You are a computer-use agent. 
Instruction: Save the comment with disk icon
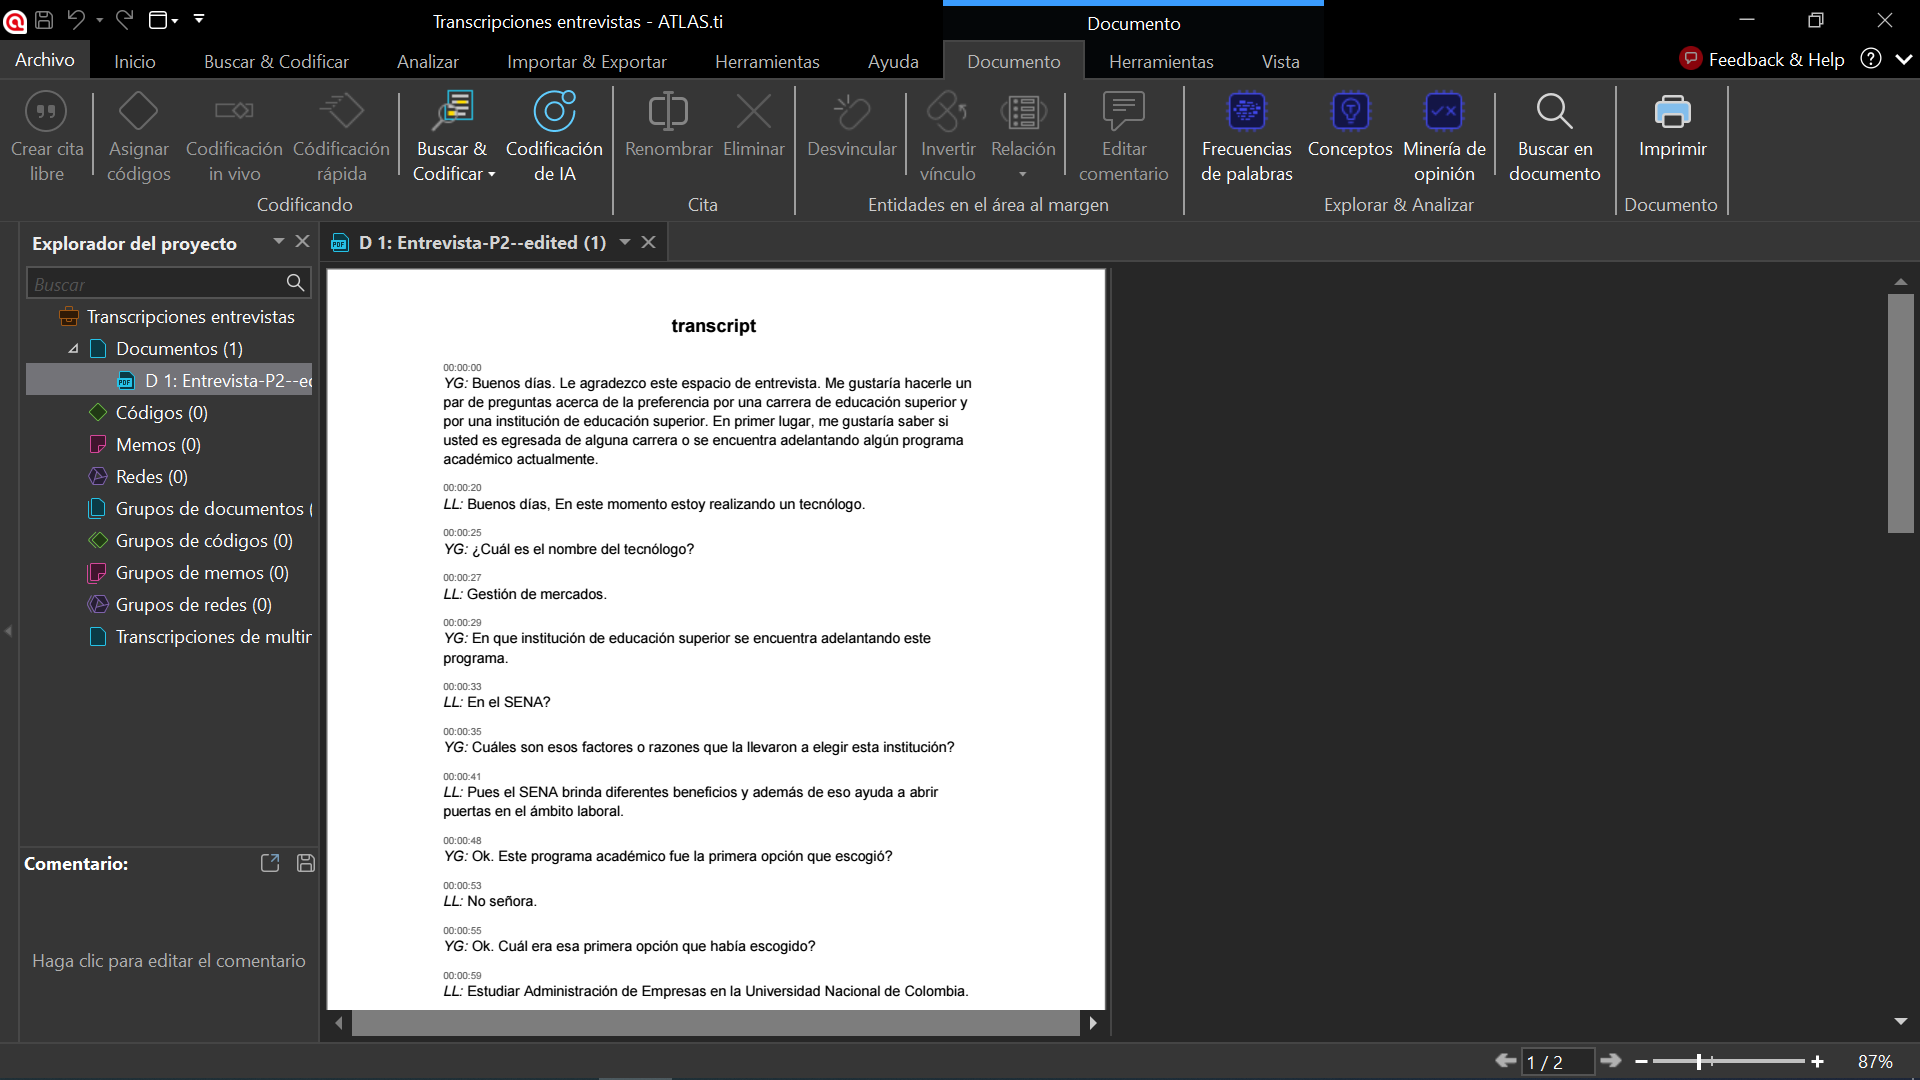click(306, 863)
